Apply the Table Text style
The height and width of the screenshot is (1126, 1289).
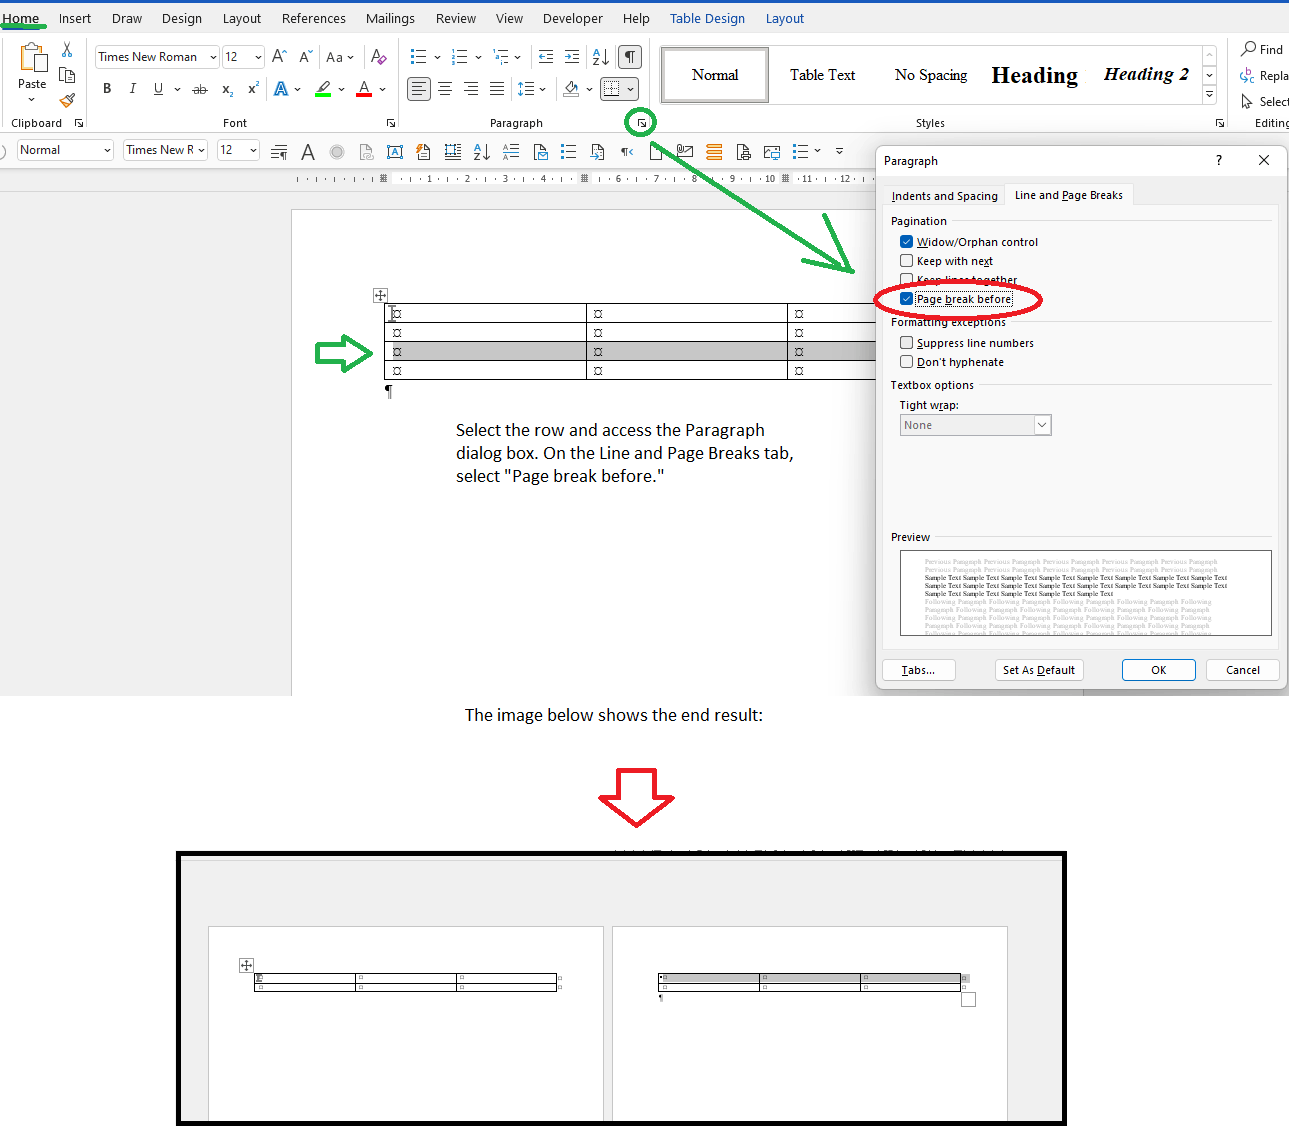tap(822, 75)
